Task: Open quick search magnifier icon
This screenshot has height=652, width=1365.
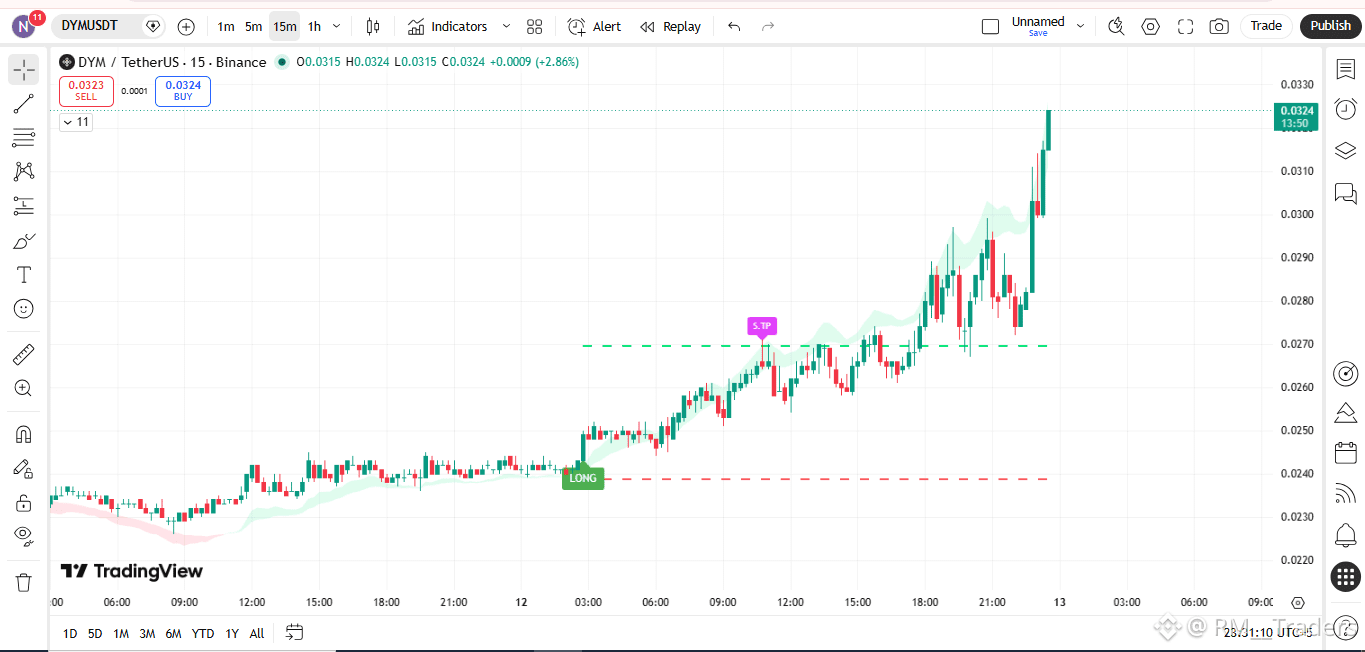Action: (x=1117, y=27)
